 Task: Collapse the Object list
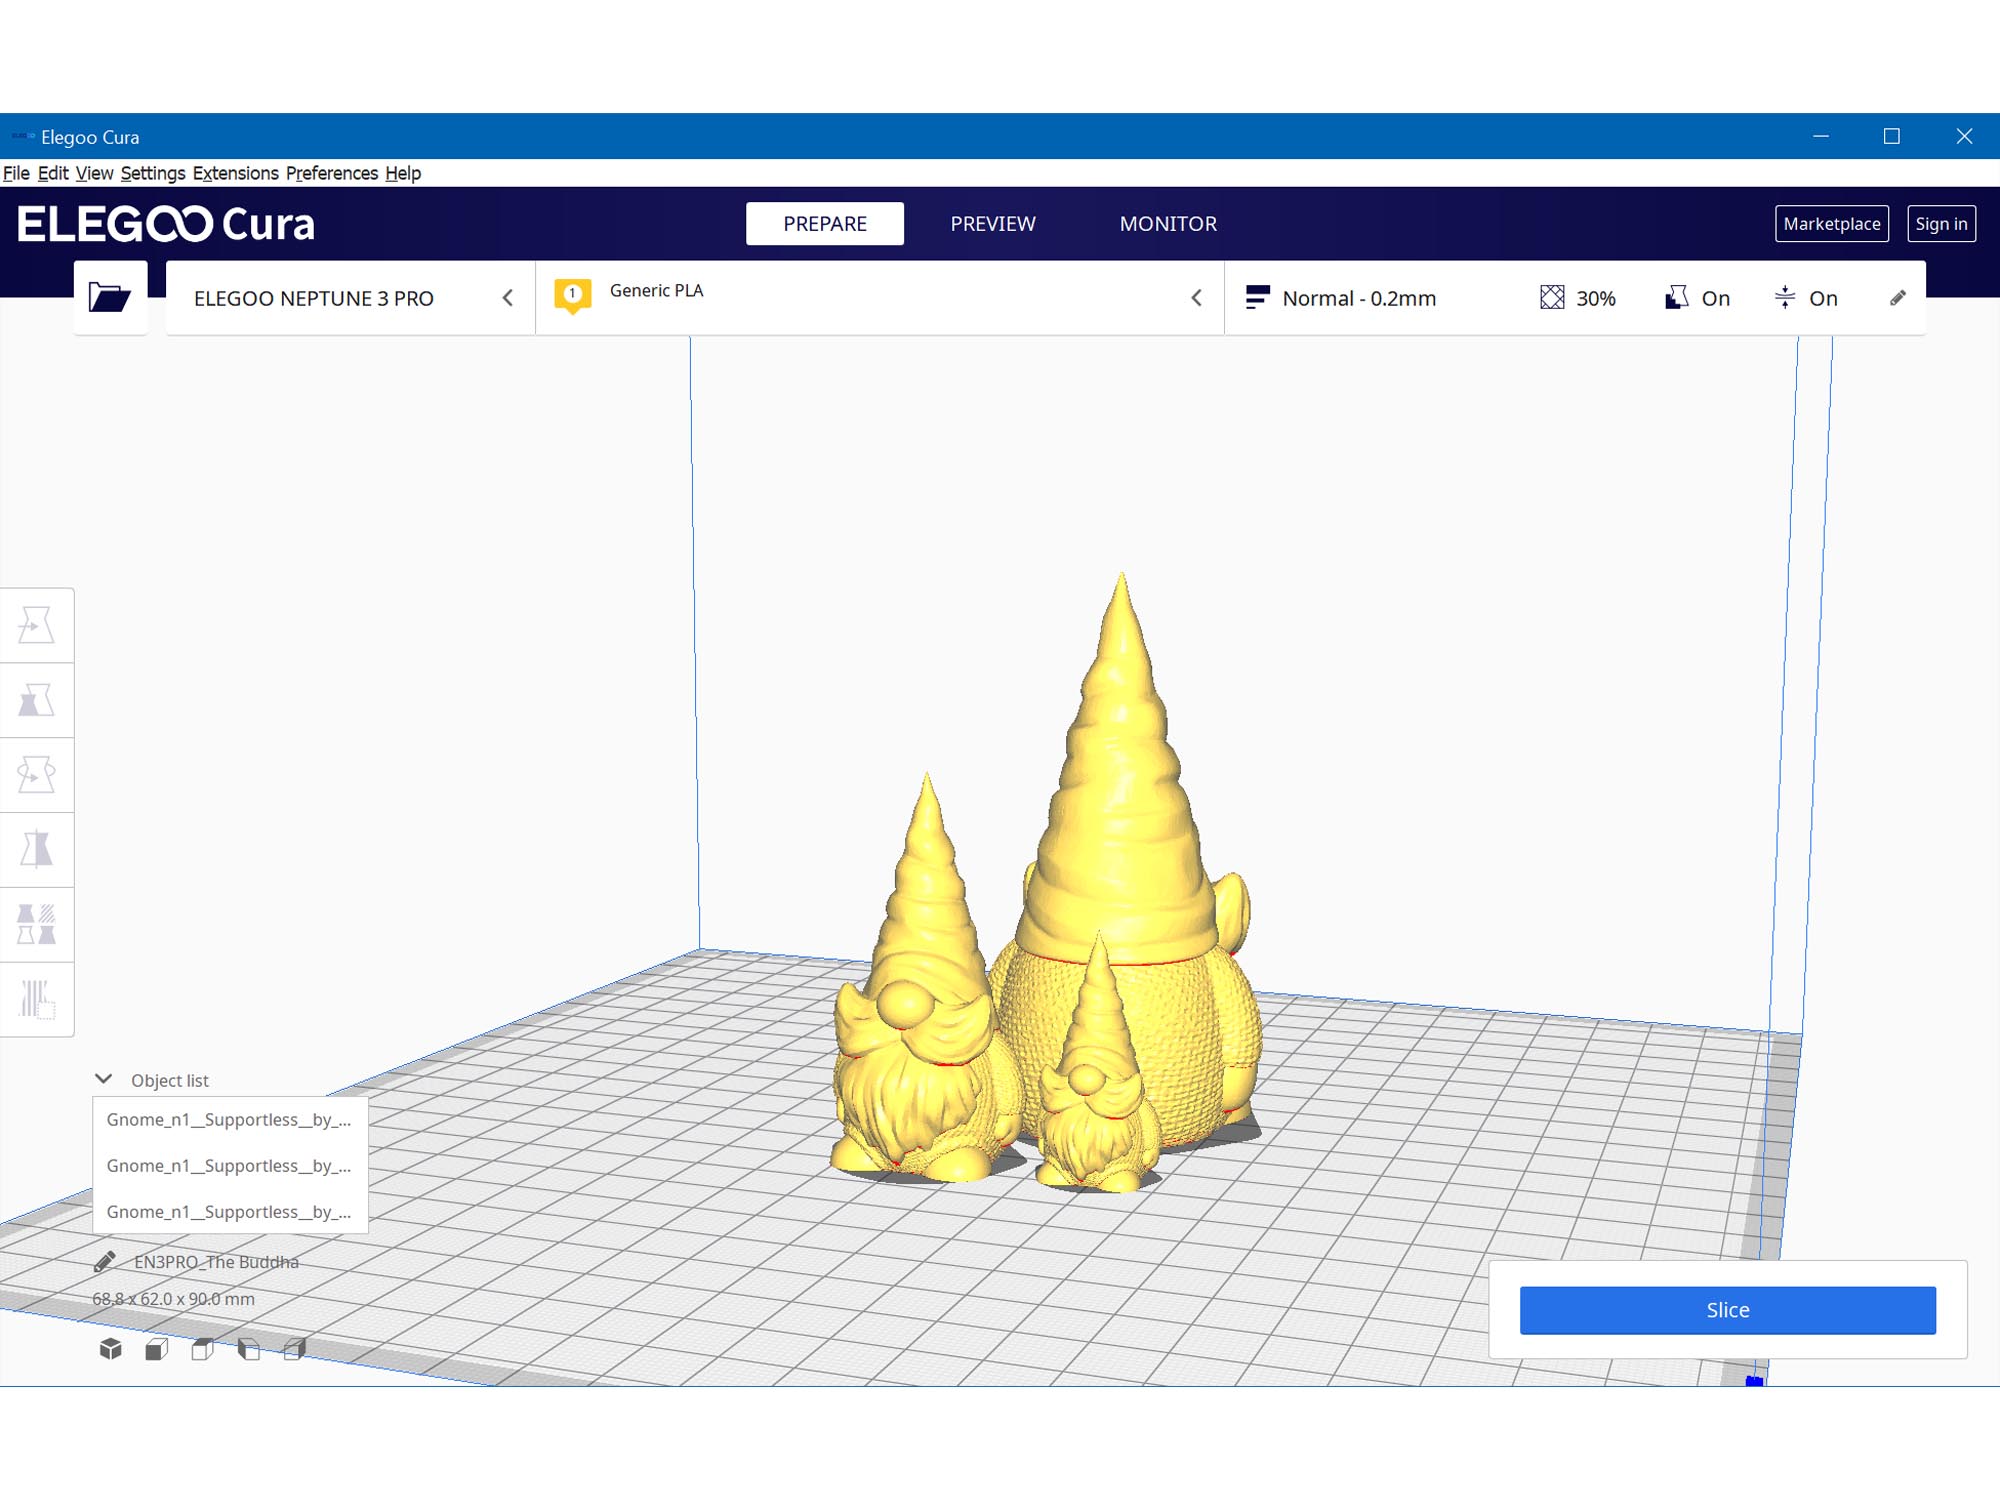point(103,1079)
